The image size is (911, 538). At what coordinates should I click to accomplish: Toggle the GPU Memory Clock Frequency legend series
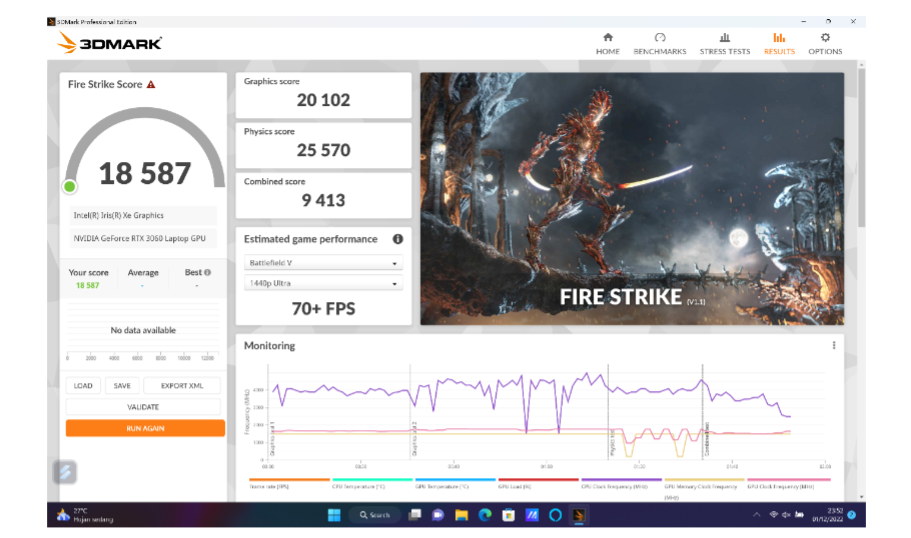click(x=704, y=488)
